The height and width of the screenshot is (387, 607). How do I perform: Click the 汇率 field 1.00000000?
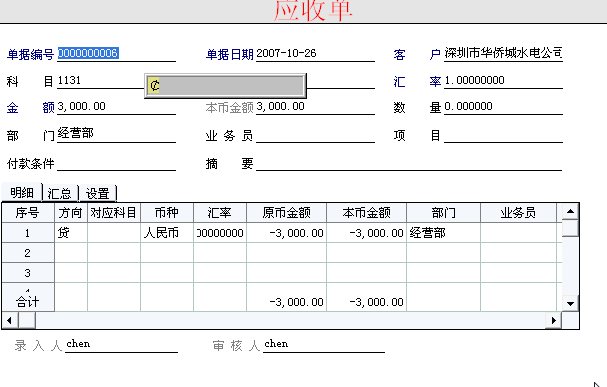coord(503,81)
